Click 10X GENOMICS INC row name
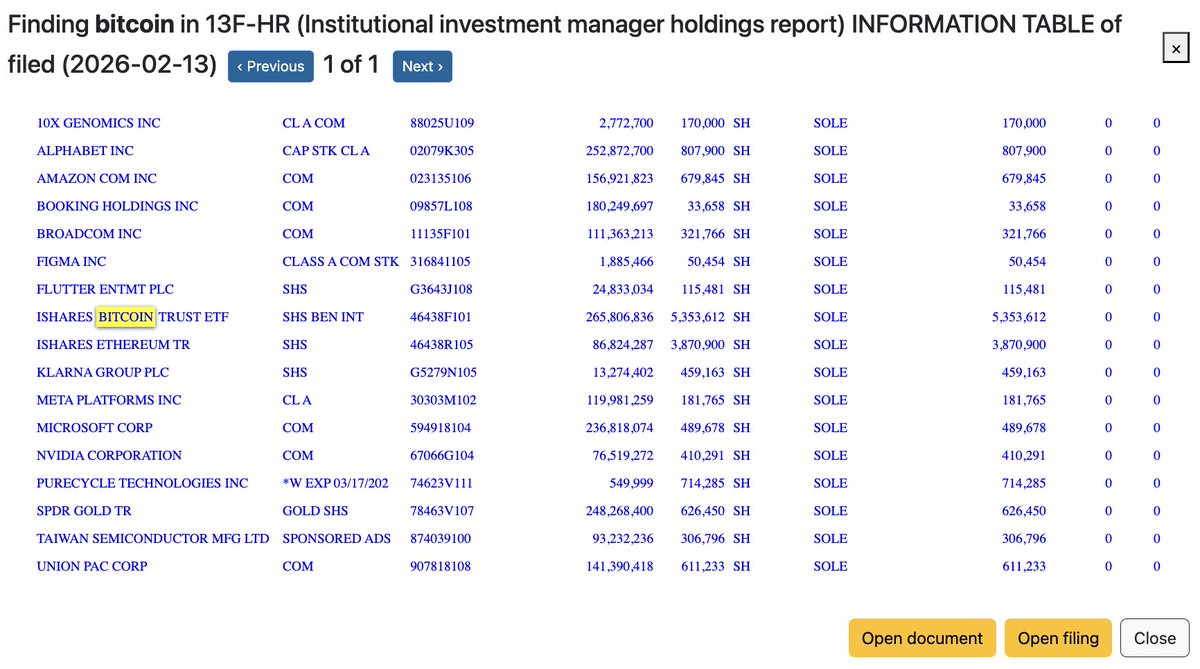The image size is (1200, 669). pos(98,123)
